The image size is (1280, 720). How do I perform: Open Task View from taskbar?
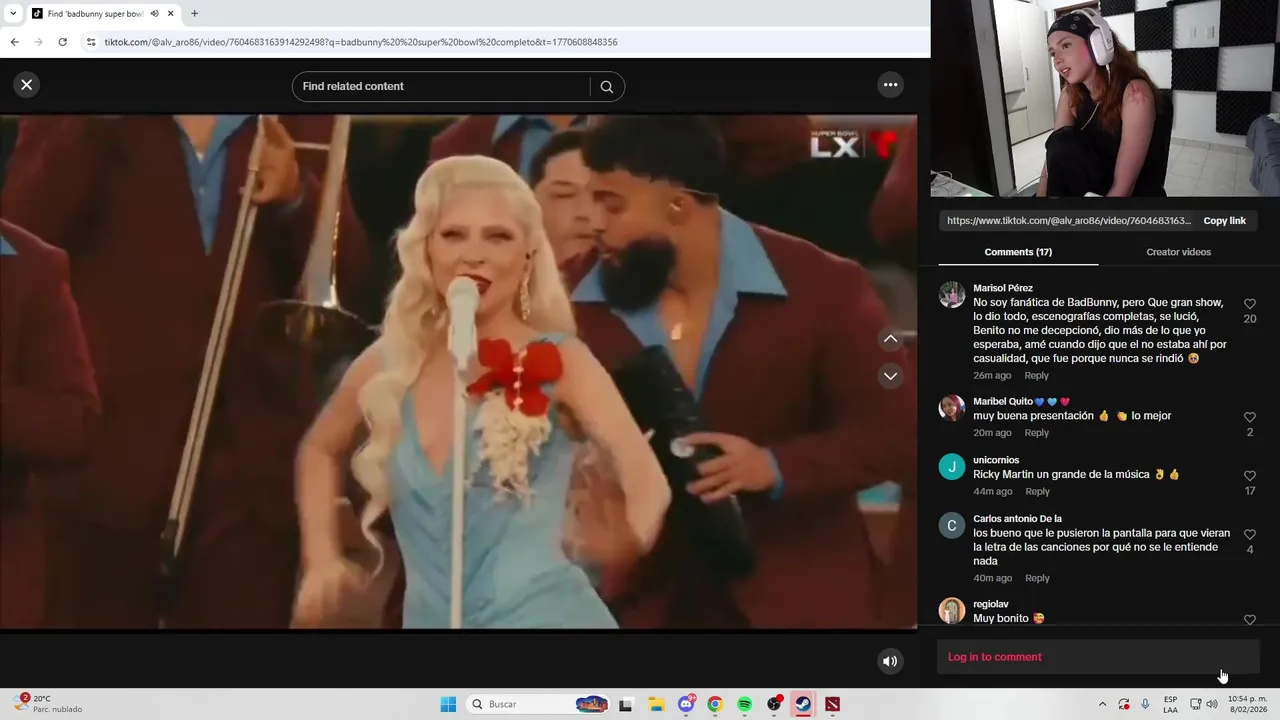(625, 704)
